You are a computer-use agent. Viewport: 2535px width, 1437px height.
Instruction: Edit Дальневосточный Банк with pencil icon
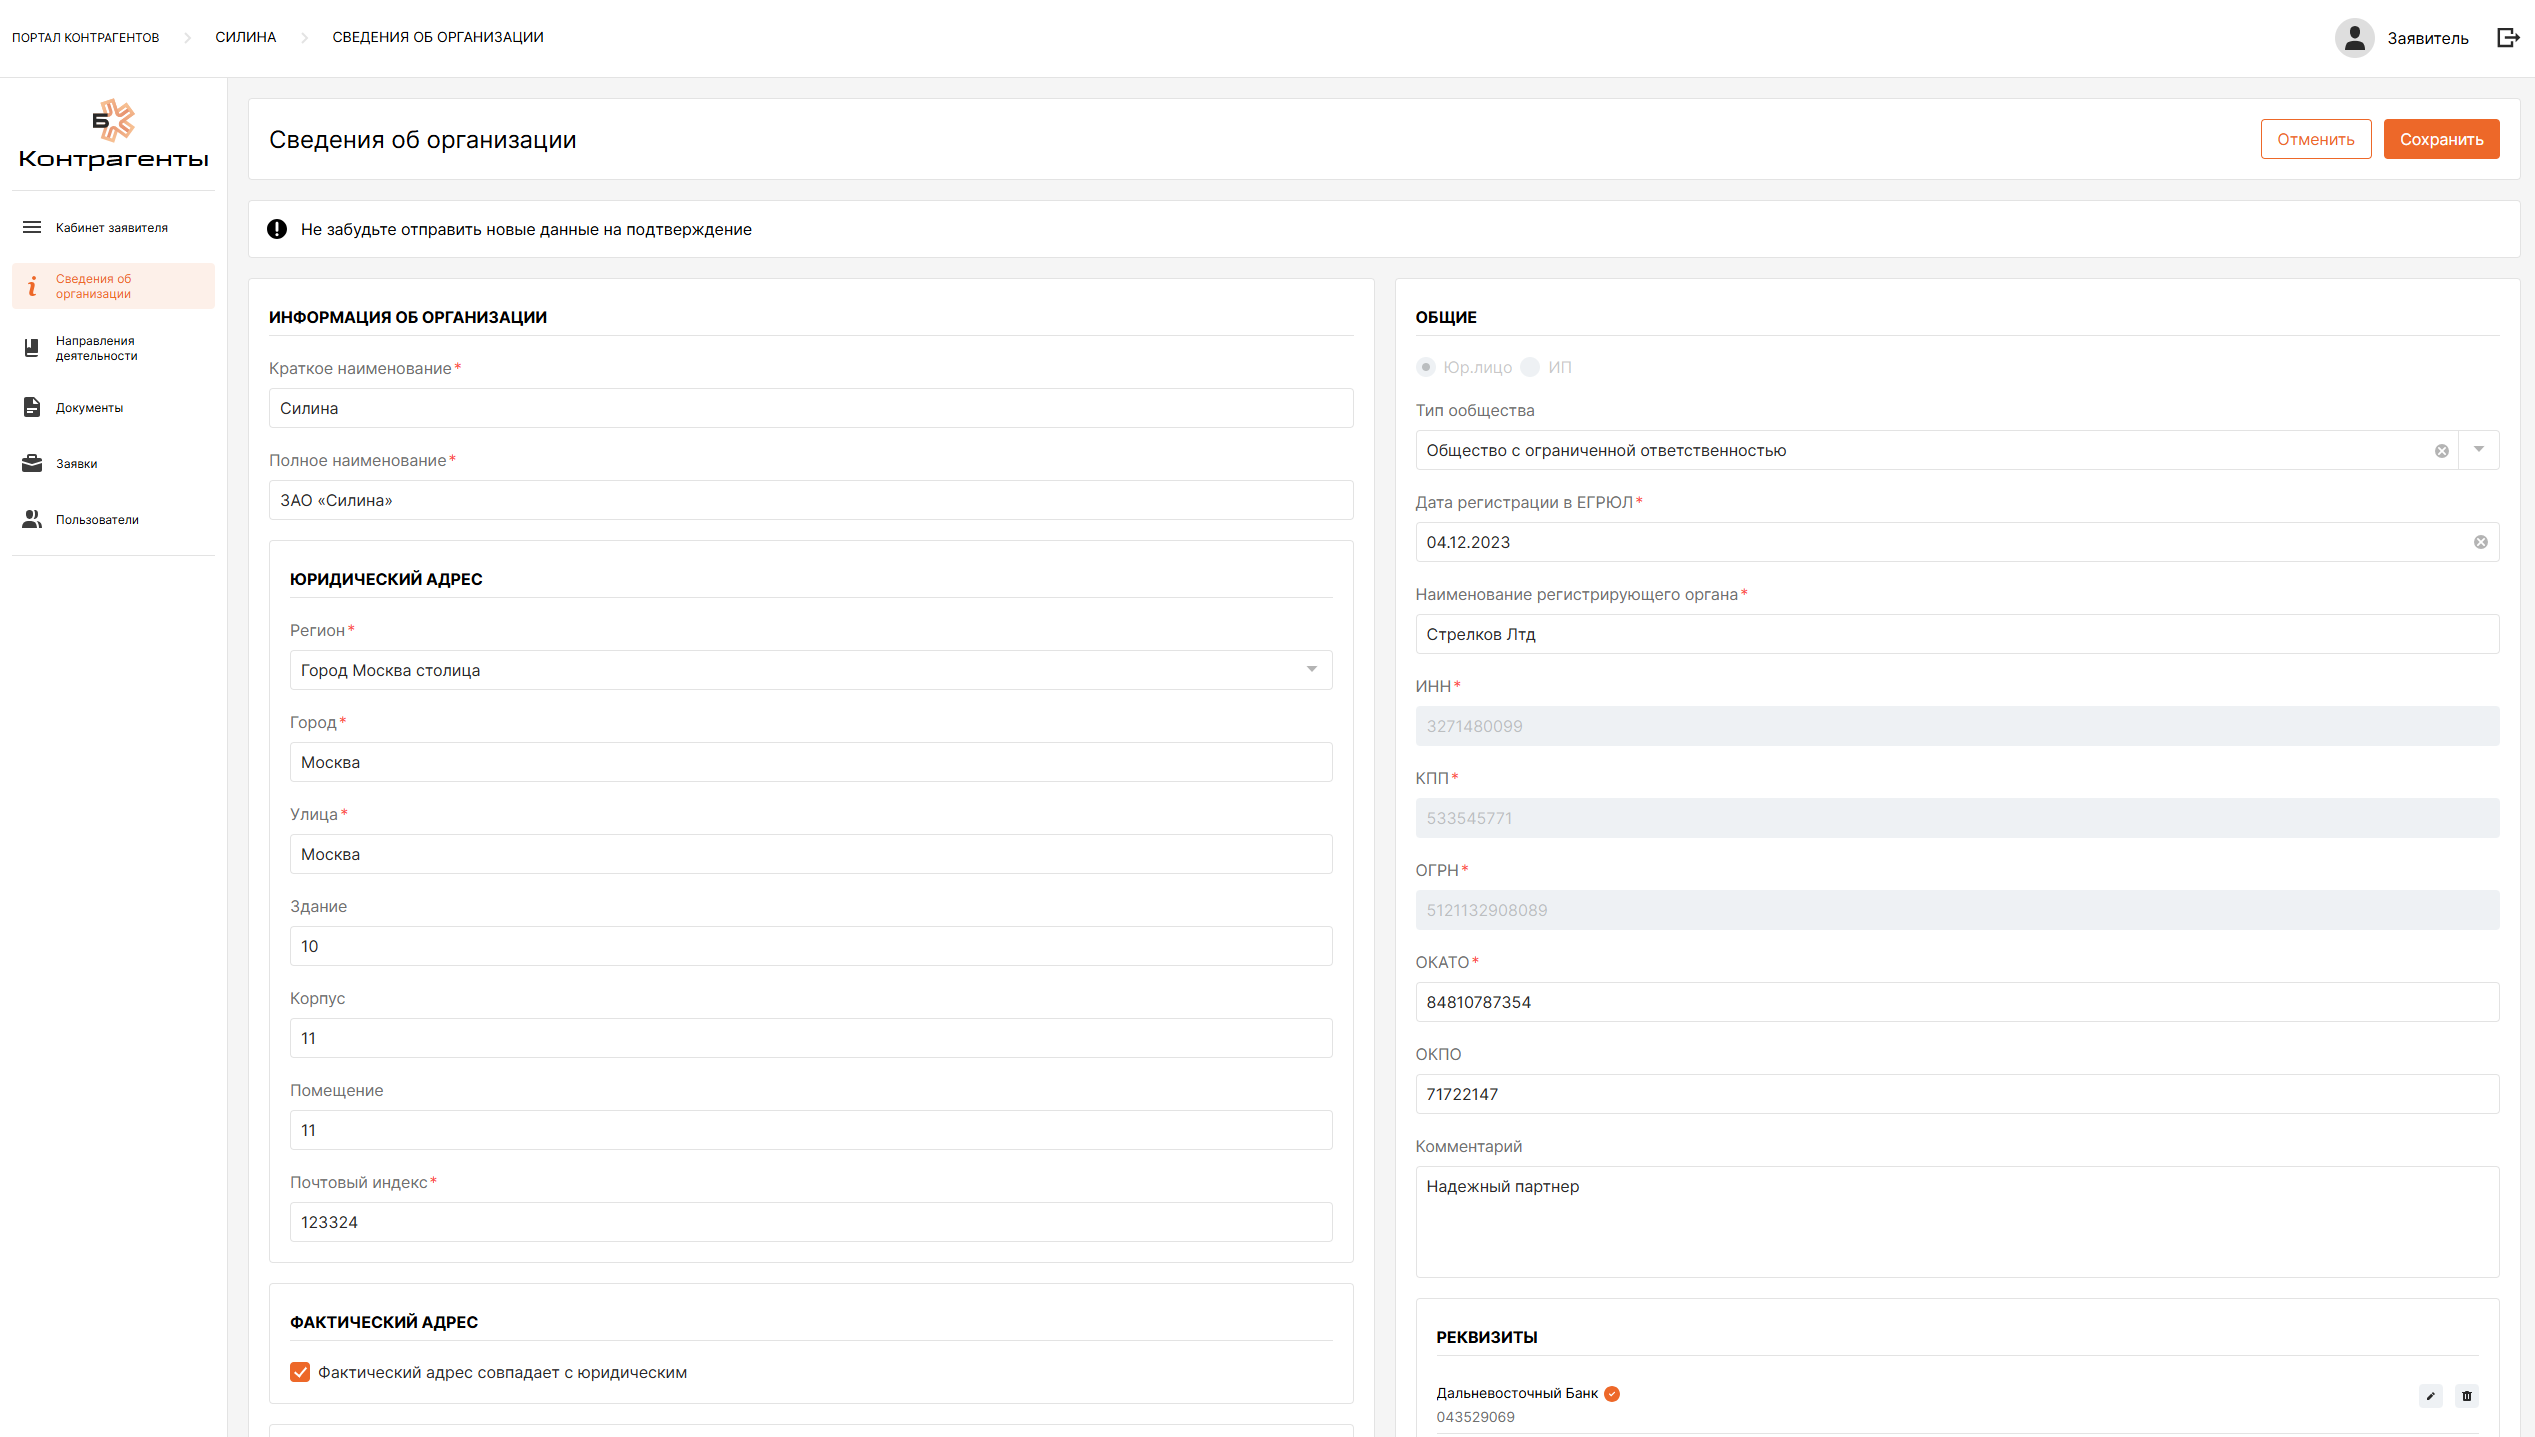[2430, 1396]
